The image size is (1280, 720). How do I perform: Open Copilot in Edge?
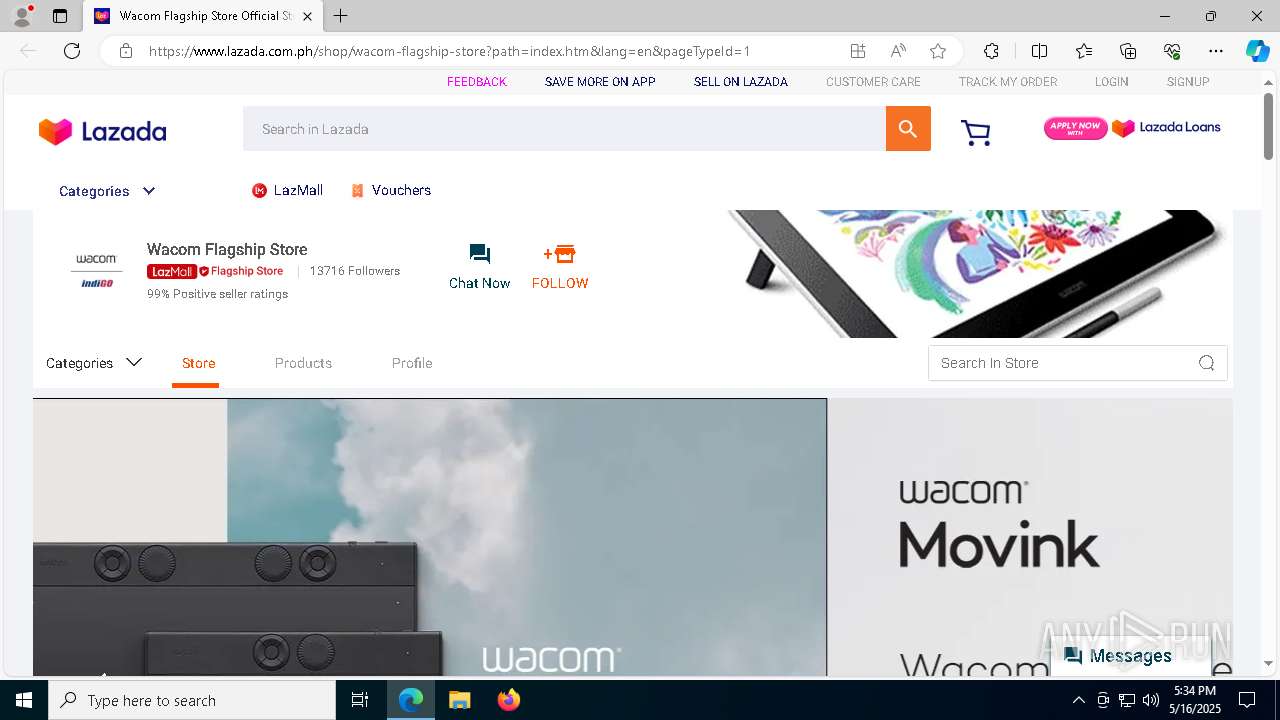1257,51
